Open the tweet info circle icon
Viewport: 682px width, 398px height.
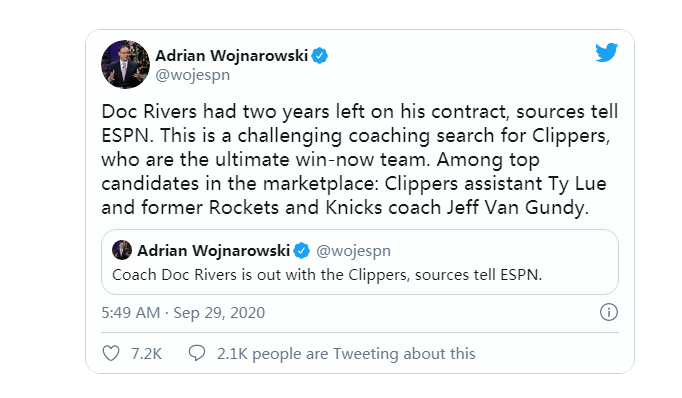(608, 312)
